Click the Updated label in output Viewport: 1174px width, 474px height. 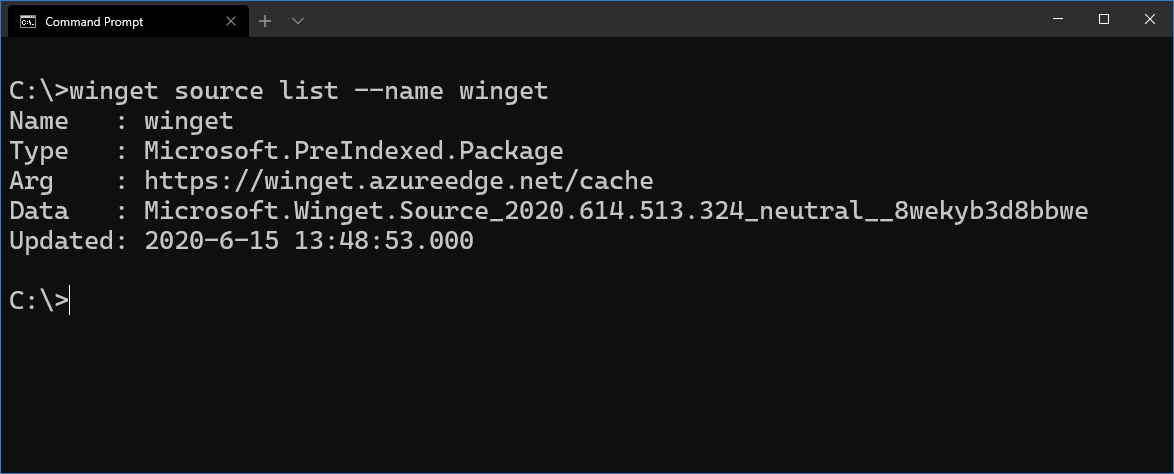point(61,241)
